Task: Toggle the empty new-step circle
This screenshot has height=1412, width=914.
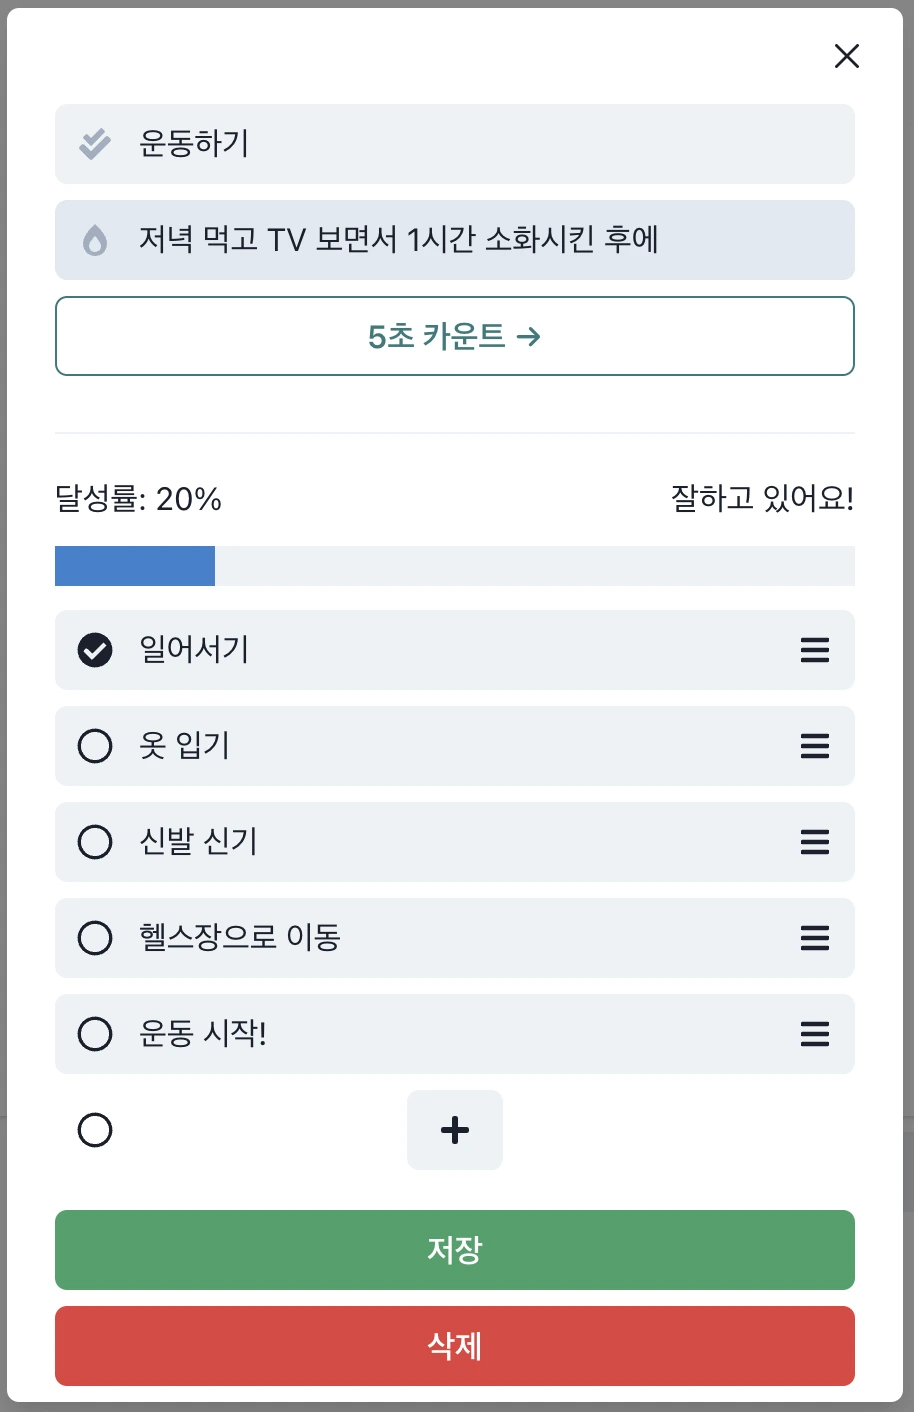Action: (95, 1130)
